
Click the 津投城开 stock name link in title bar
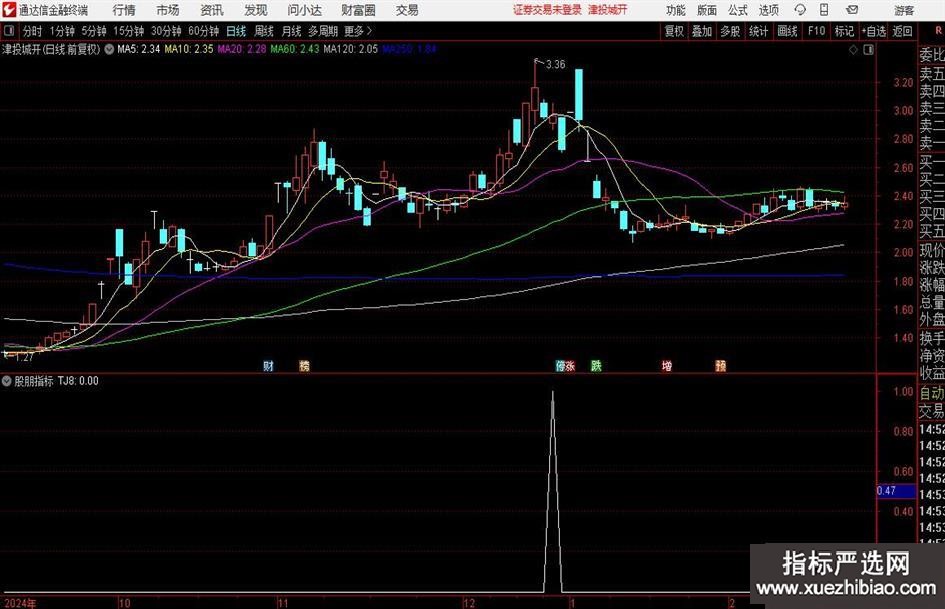pos(608,10)
